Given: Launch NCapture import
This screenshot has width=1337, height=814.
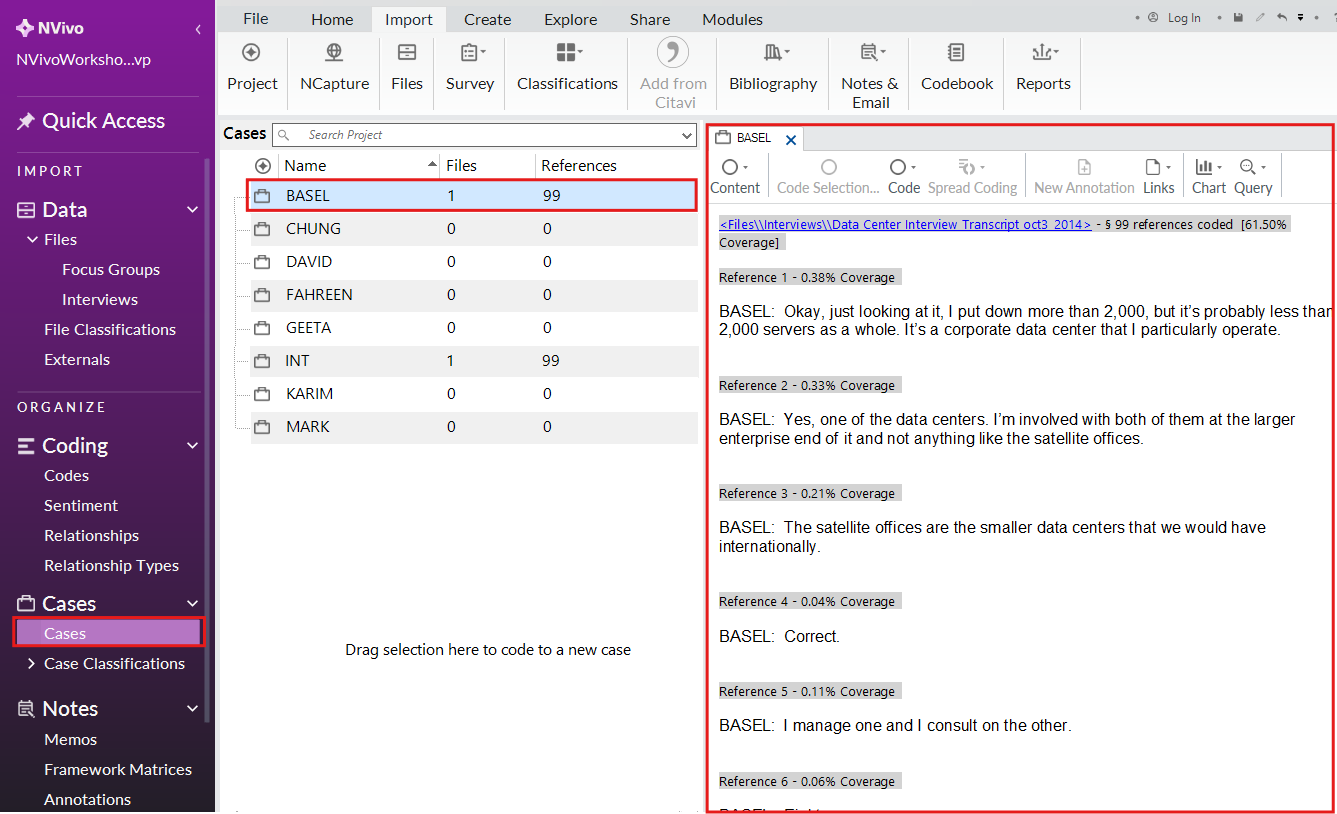Looking at the screenshot, I should point(334,68).
